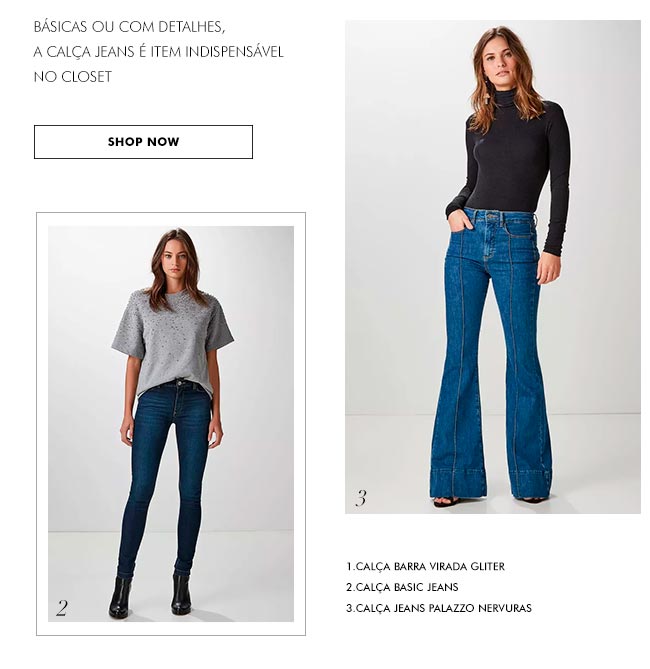
Task: Open the 1.Calça Barra Virada Gliter item
Action: click(x=426, y=566)
